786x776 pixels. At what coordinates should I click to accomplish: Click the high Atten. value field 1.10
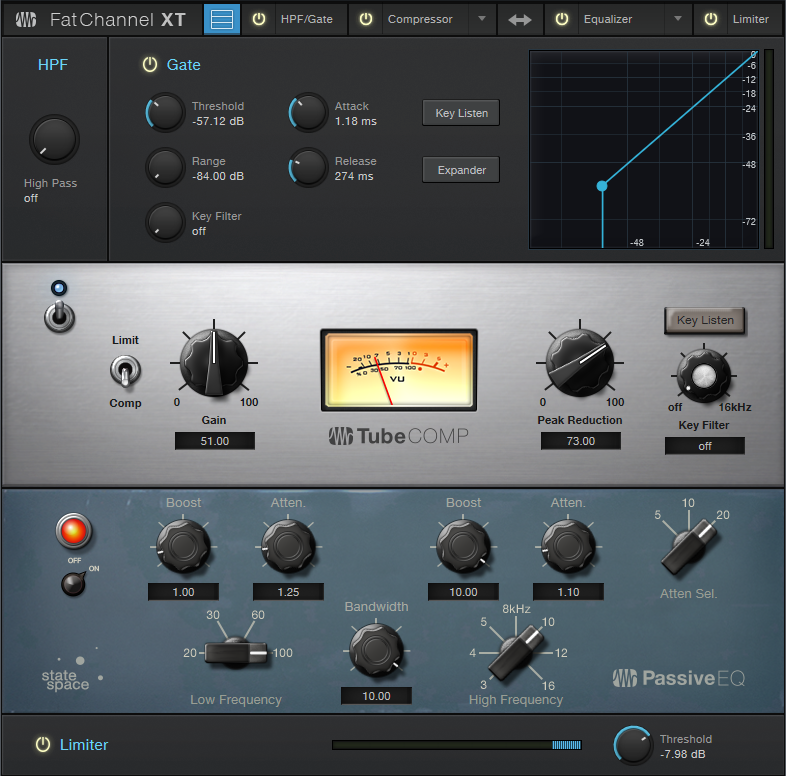[568, 592]
